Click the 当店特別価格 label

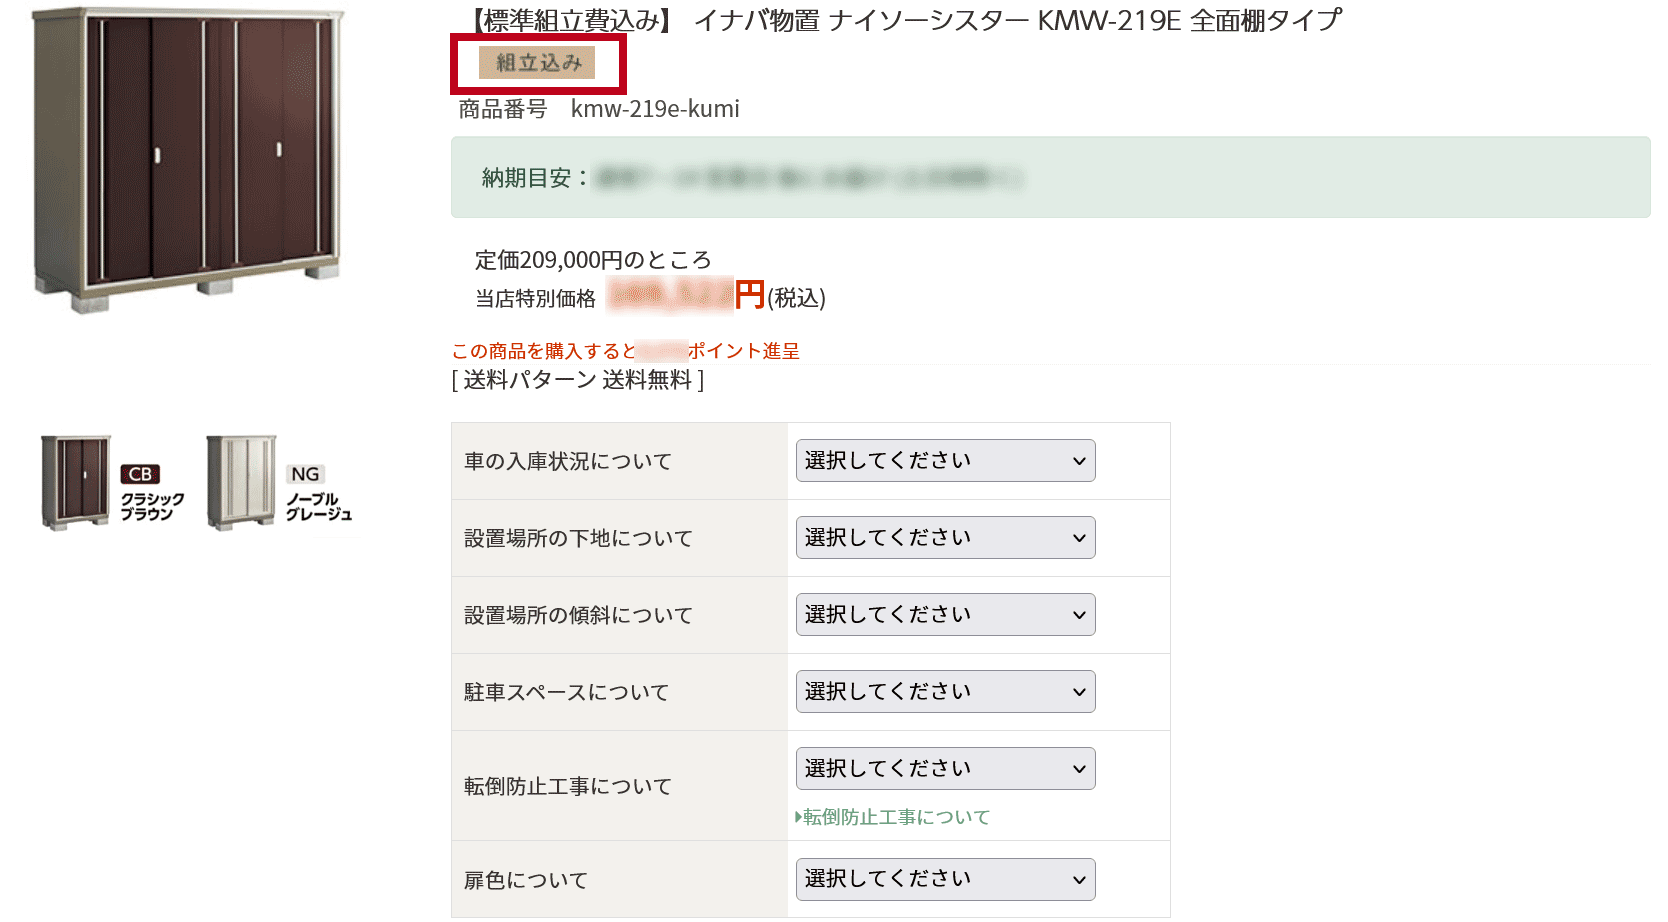point(535,298)
